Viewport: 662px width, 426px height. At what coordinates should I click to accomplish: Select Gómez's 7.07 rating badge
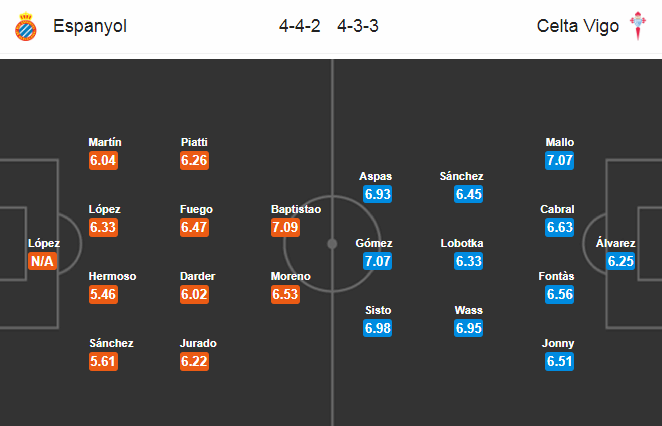(x=377, y=261)
